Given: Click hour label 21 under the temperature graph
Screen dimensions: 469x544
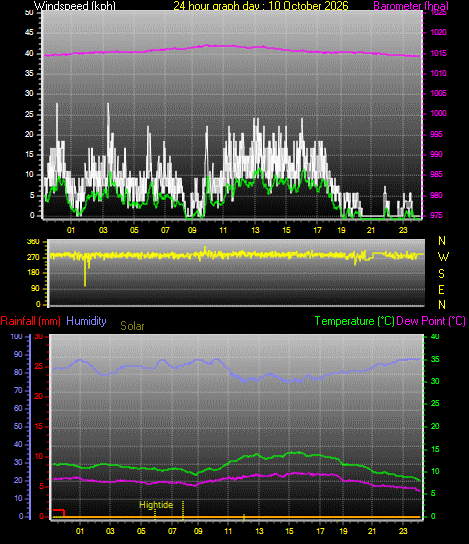Looking at the screenshot, I should click(x=372, y=531).
